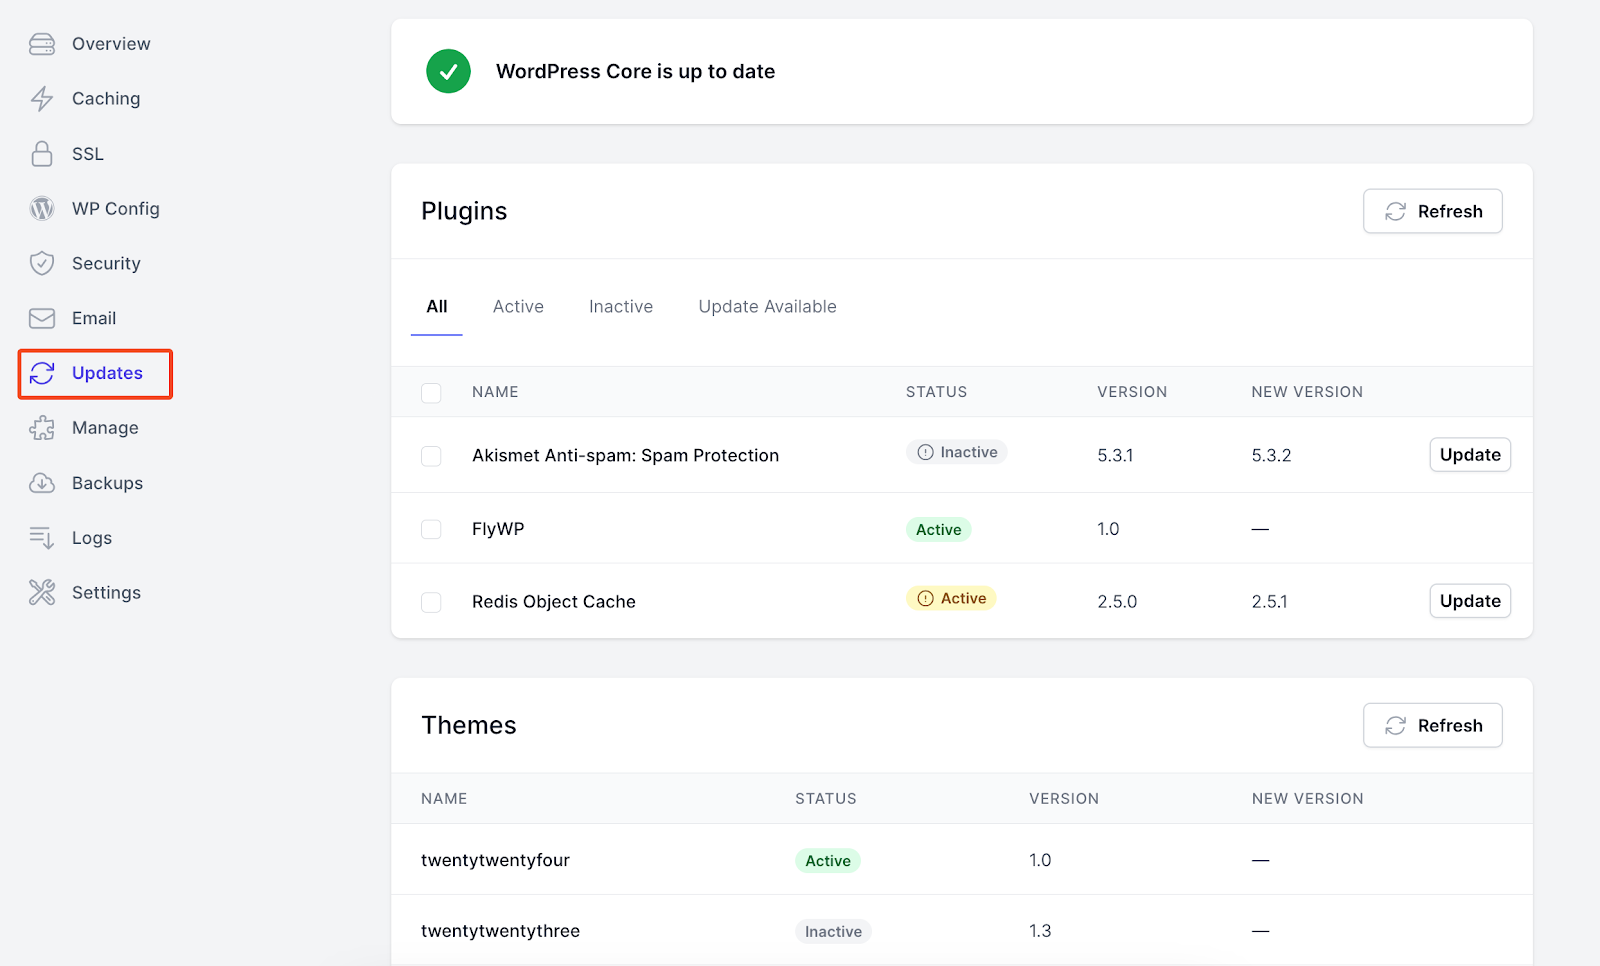Viewport: 1600px width, 966px height.
Task: Click the Updates sync arrows icon
Action: [42, 373]
